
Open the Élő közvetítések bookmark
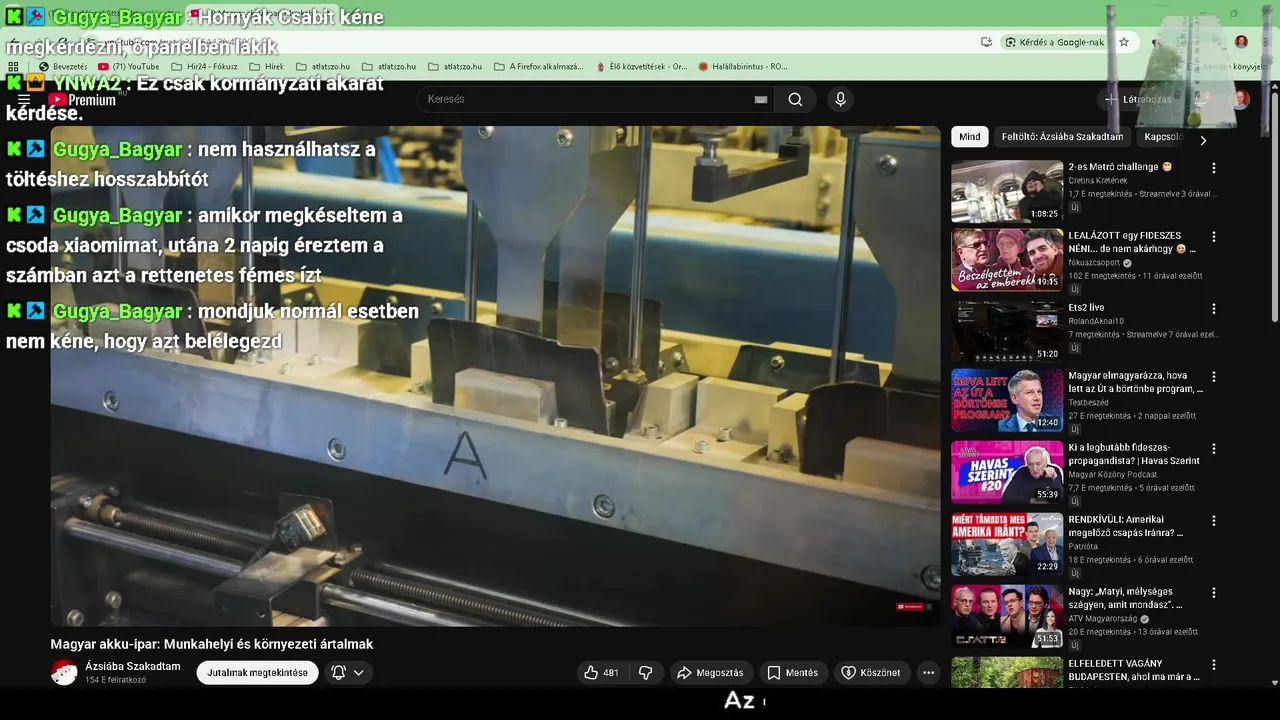pos(641,67)
